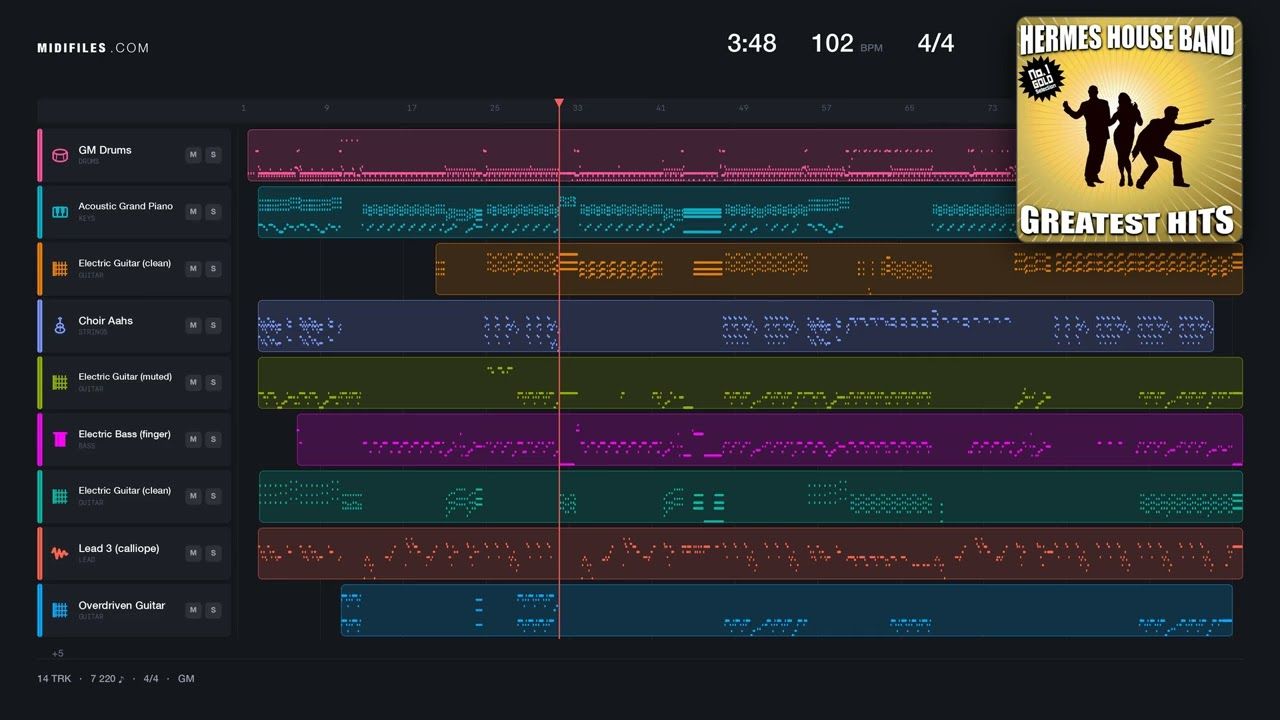The height and width of the screenshot is (720, 1280).
Task: Jump to bar 41 on the ruler
Action: point(661,108)
